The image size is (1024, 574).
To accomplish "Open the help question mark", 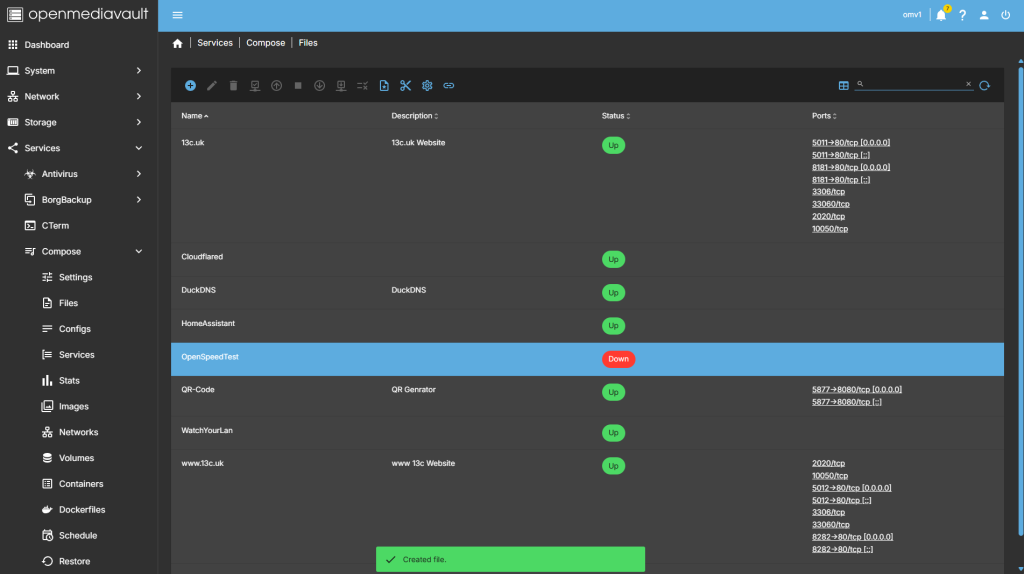I will pos(963,15).
